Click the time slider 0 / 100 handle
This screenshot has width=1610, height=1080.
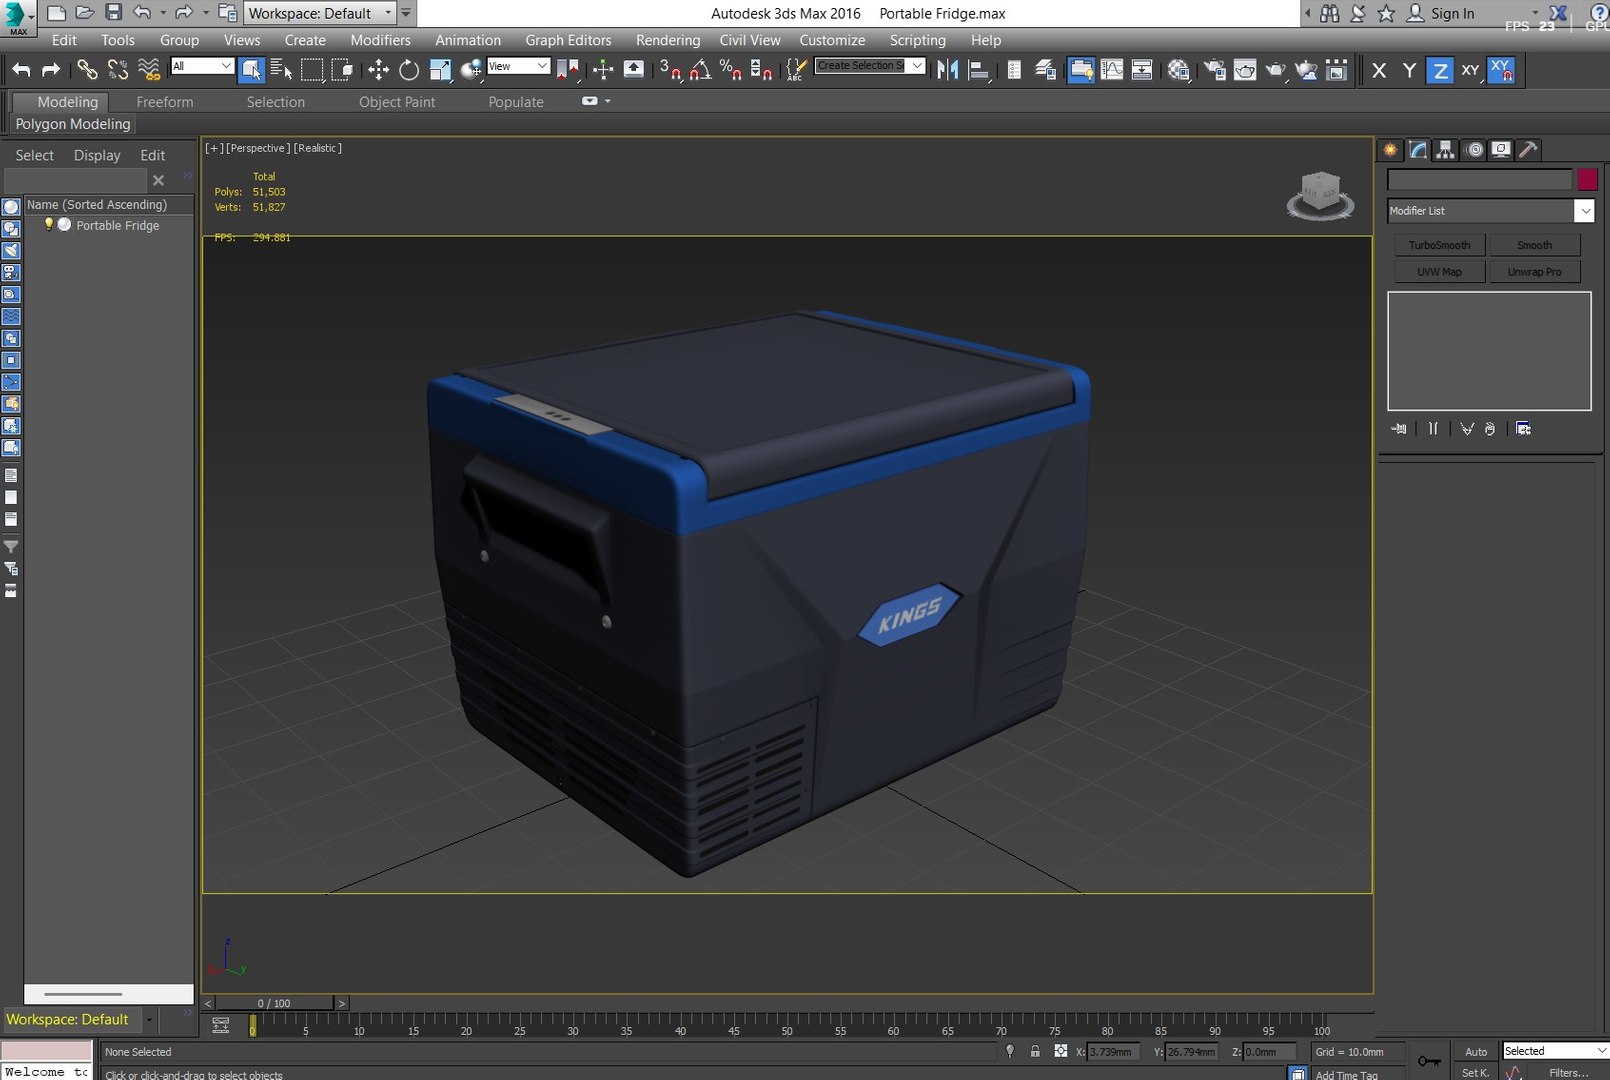point(274,1003)
